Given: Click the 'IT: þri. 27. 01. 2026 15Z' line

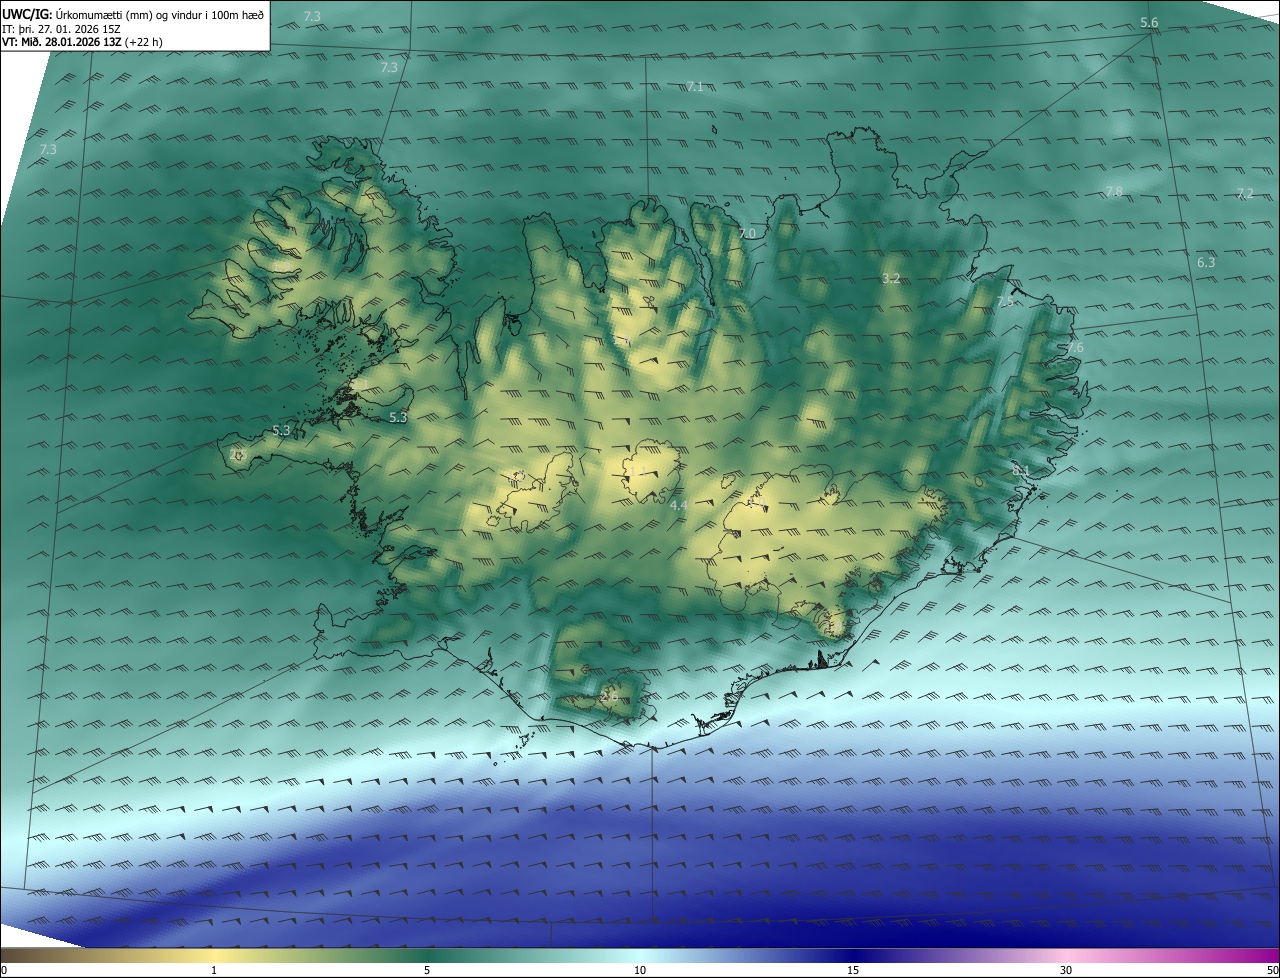Looking at the screenshot, I should pyautogui.click(x=63, y=29).
